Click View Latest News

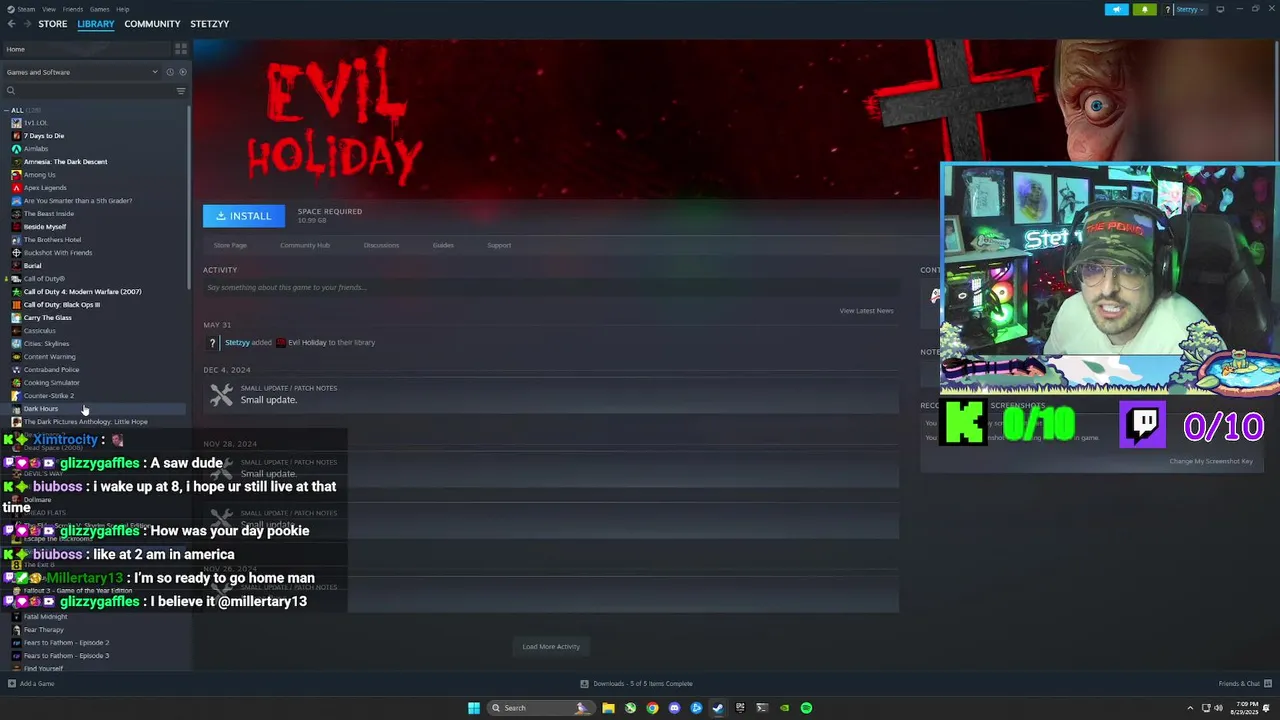866,311
